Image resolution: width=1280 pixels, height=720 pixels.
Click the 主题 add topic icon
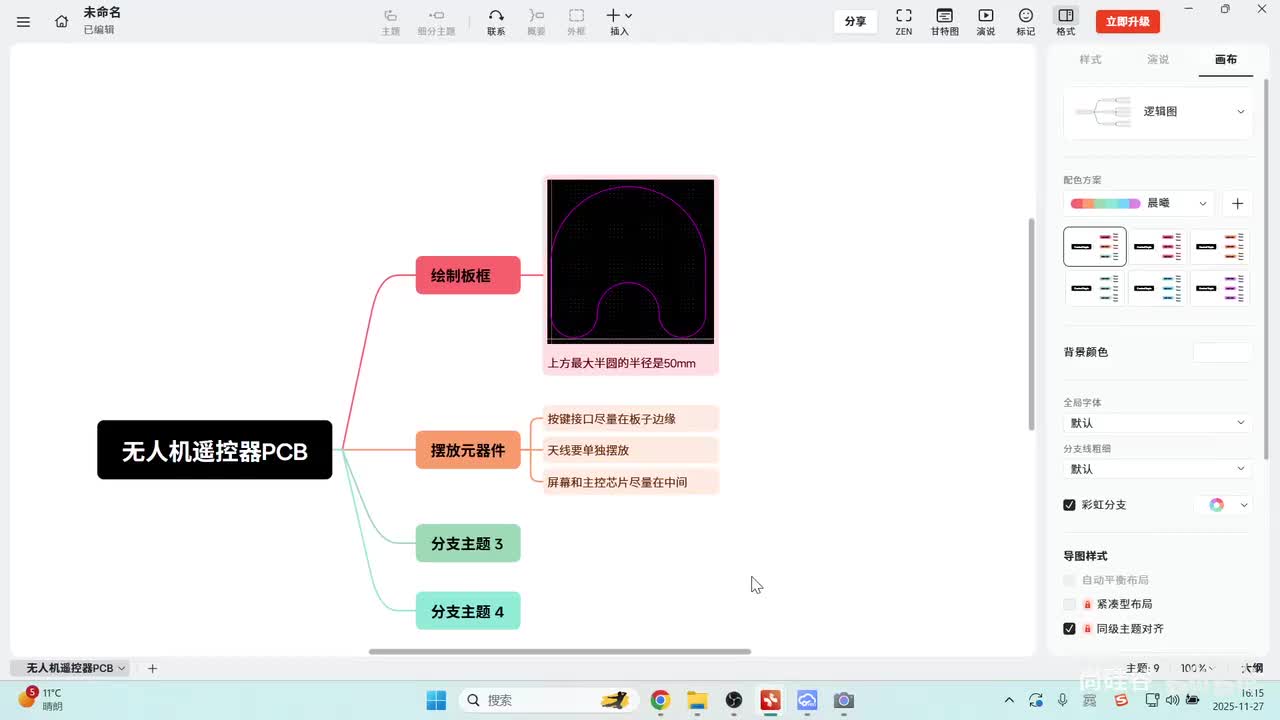[391, 21]
